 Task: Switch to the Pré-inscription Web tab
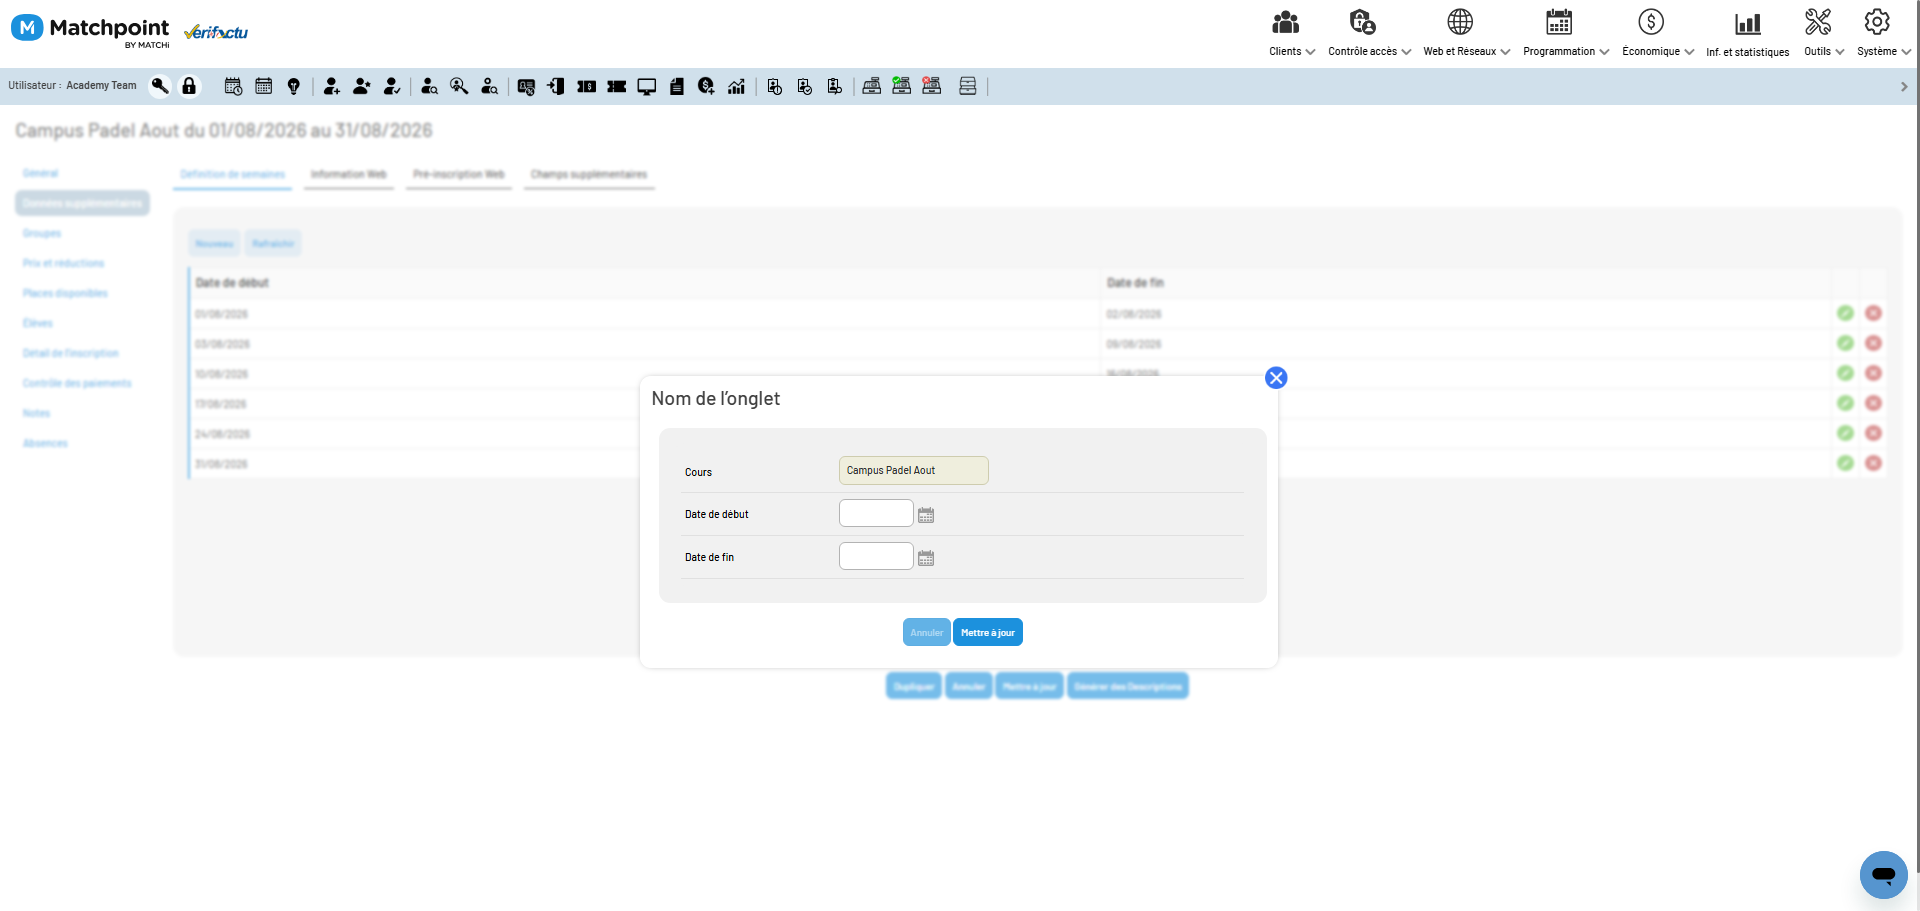pos(459,175)
